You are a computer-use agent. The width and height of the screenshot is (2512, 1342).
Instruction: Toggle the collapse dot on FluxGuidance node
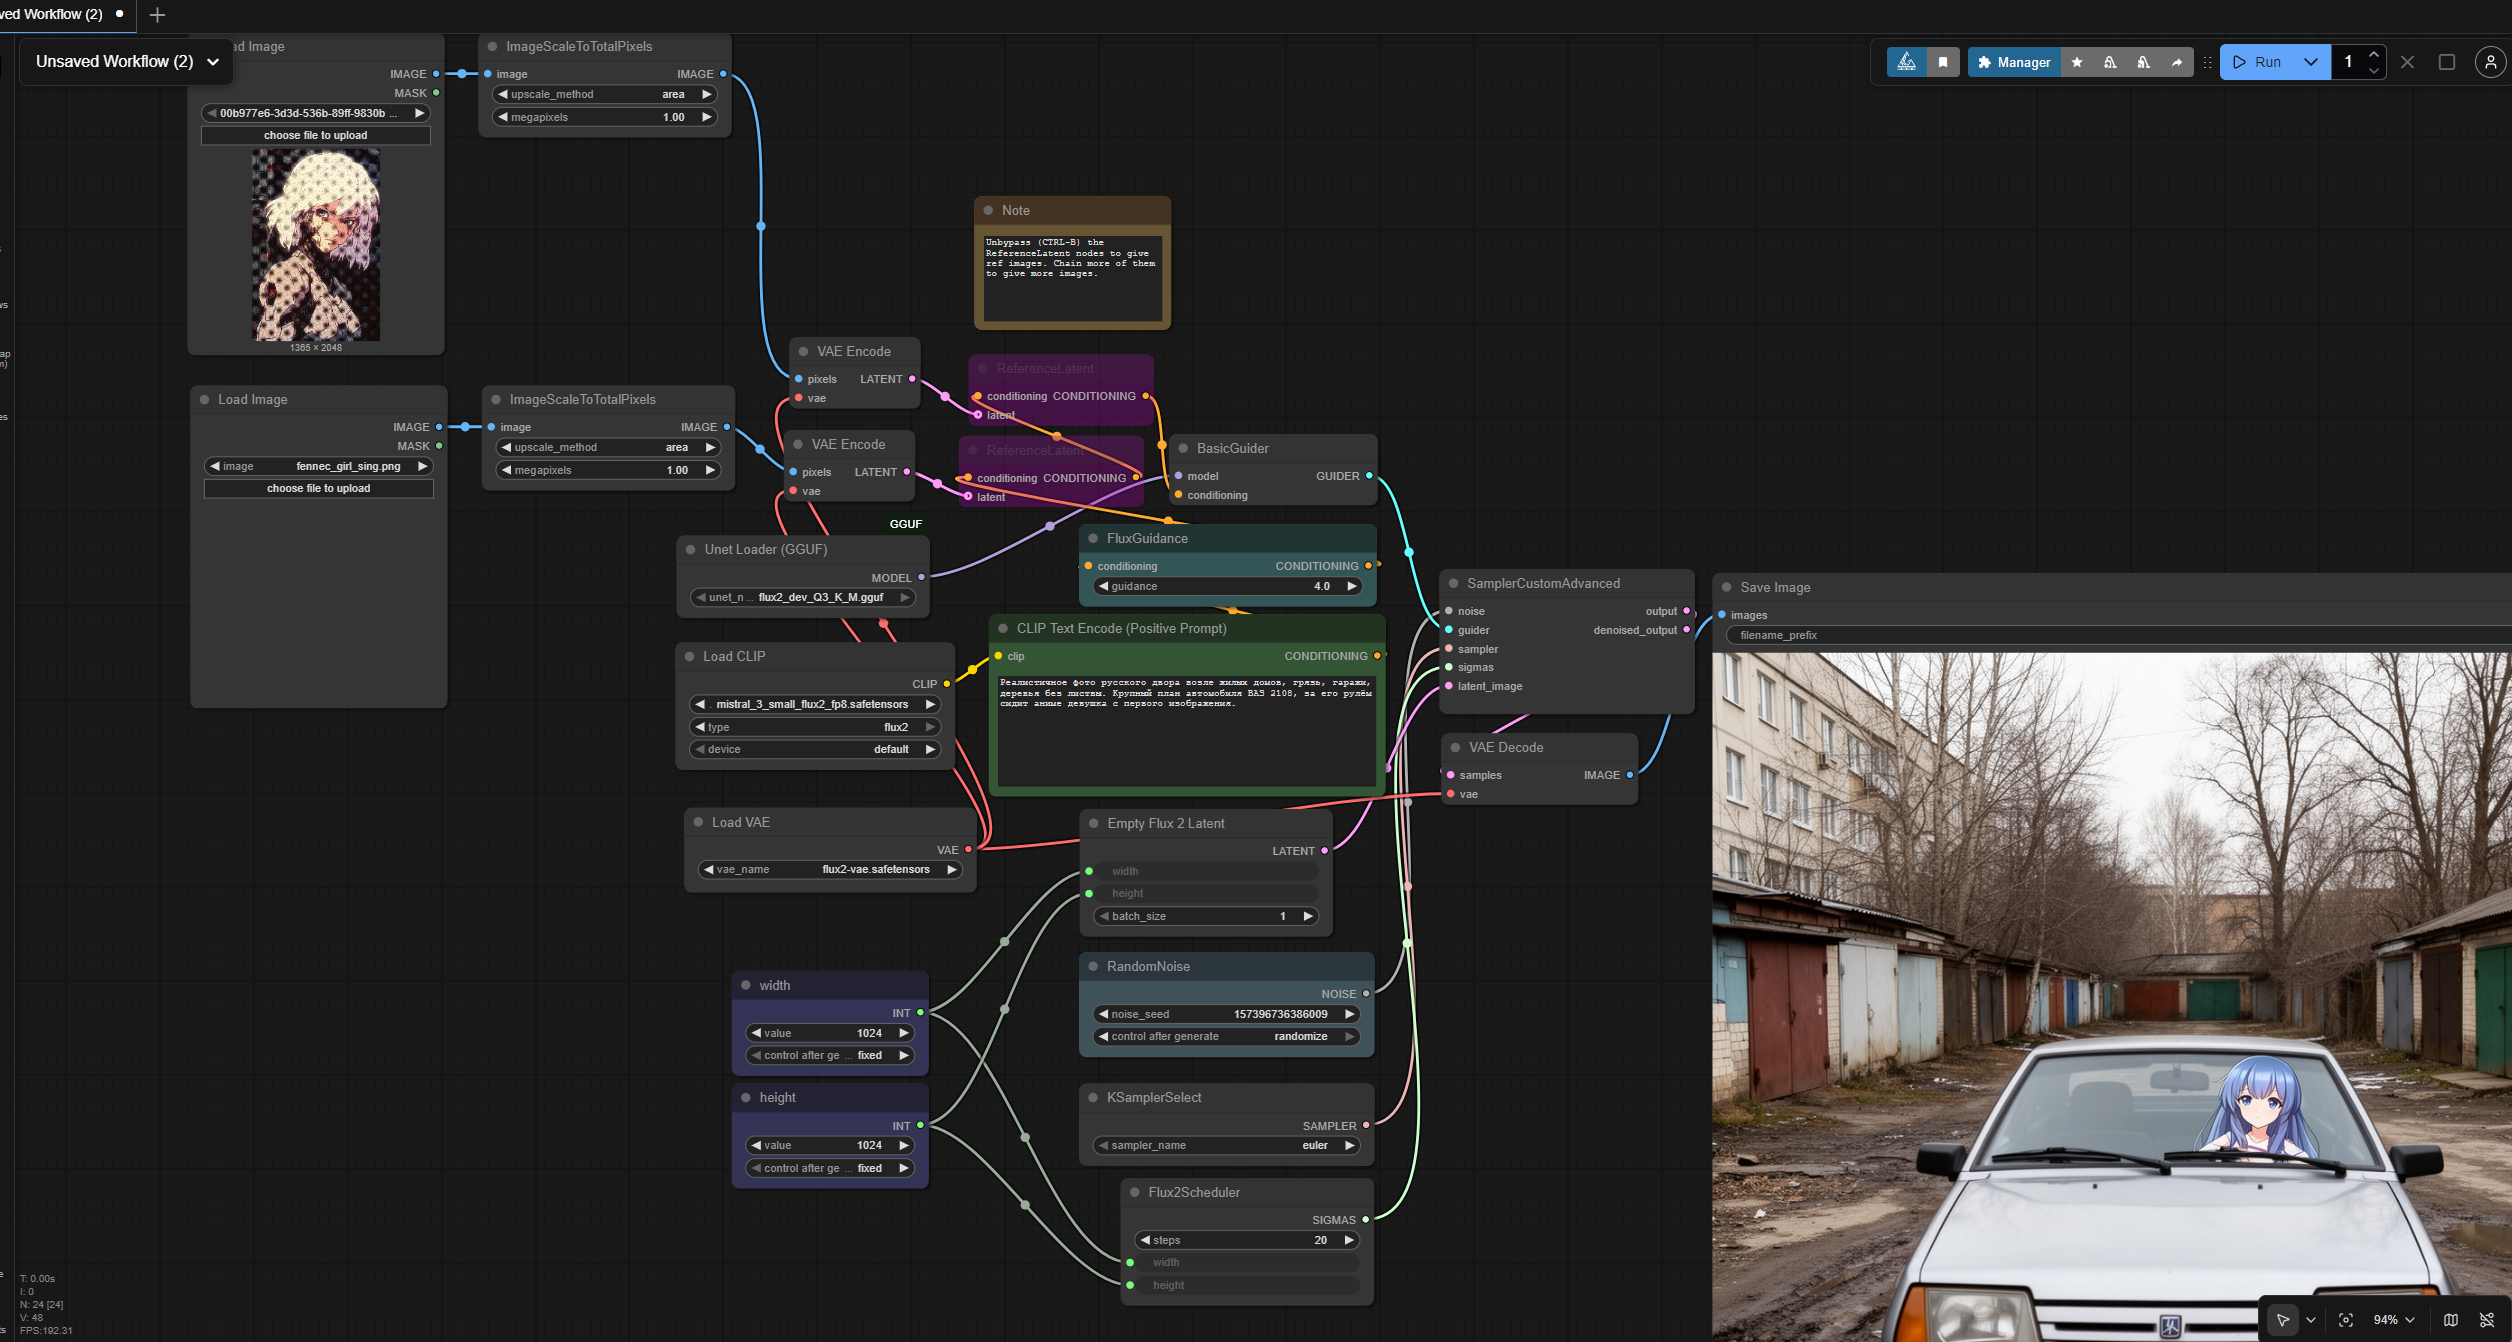pyautogui.click(x=1093, y=538)
